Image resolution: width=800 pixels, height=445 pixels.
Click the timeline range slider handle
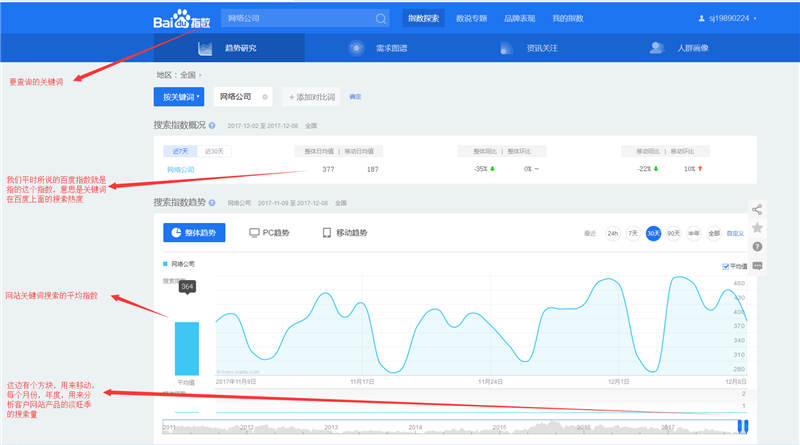(x=742, y=427)
